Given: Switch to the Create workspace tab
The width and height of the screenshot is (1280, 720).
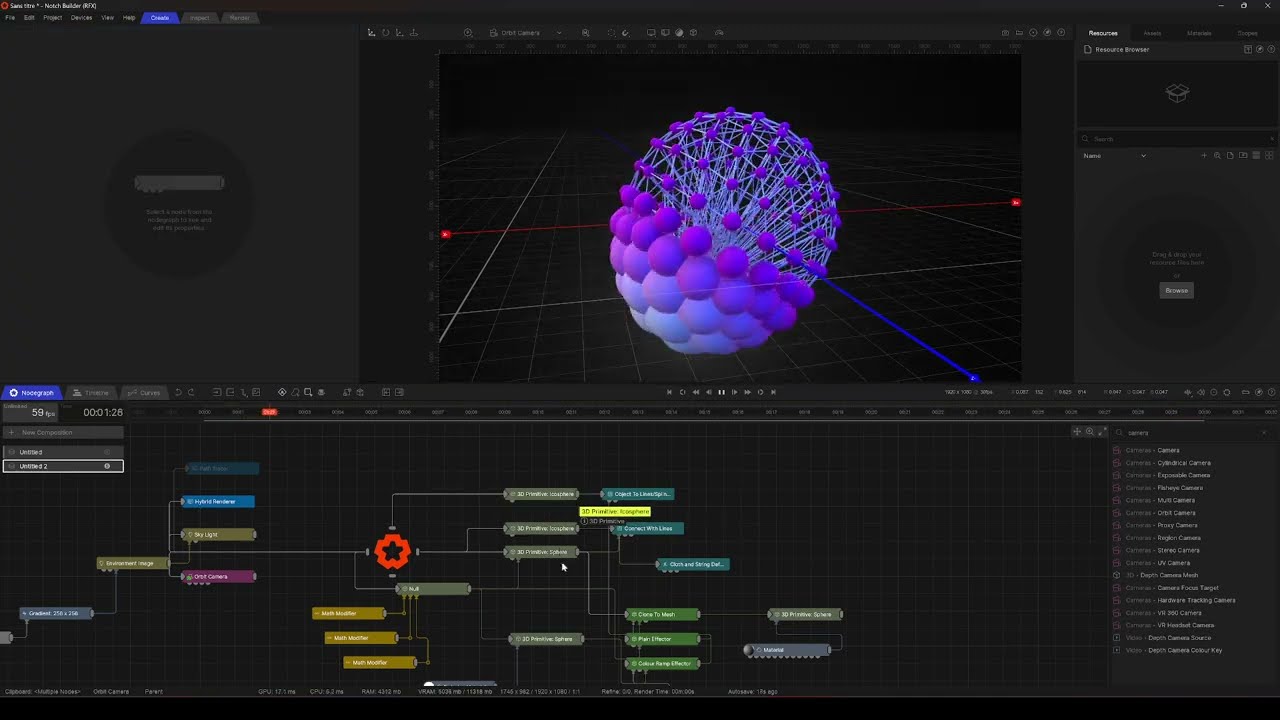Looking at the screenshot, I should tap(160, 18).
